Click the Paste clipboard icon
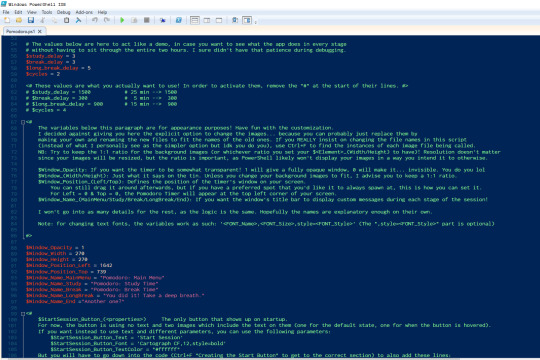This screenshot has height=360, width=540. [66, 20]
